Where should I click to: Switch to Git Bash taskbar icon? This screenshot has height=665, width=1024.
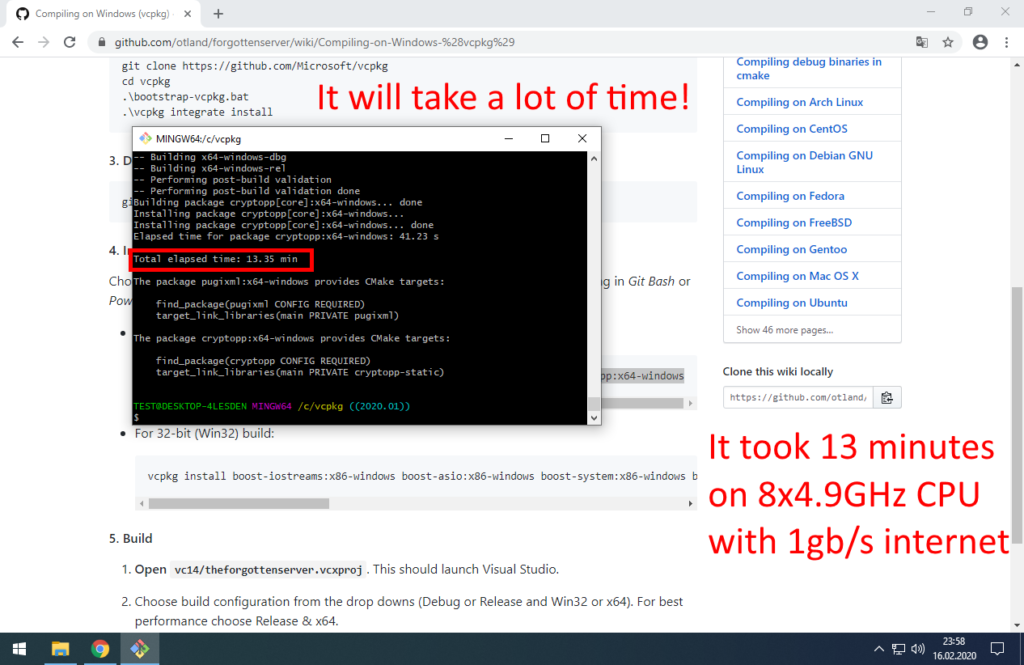point(140,649)
